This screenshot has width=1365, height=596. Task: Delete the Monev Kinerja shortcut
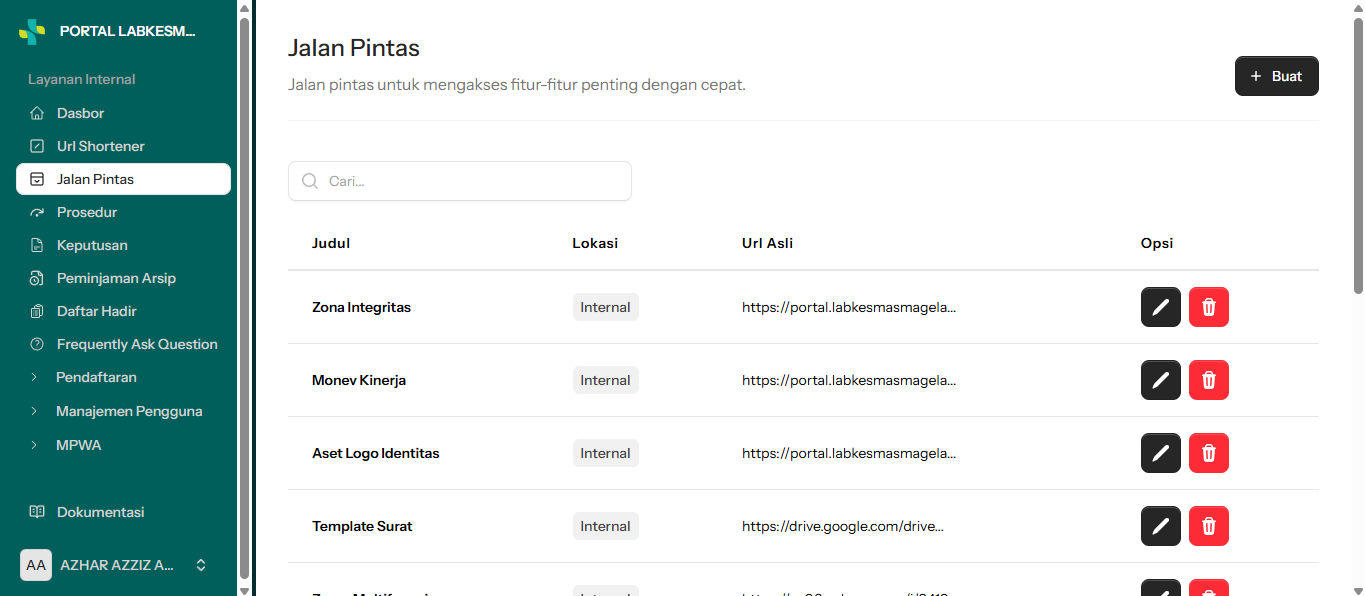[1209, 380]
